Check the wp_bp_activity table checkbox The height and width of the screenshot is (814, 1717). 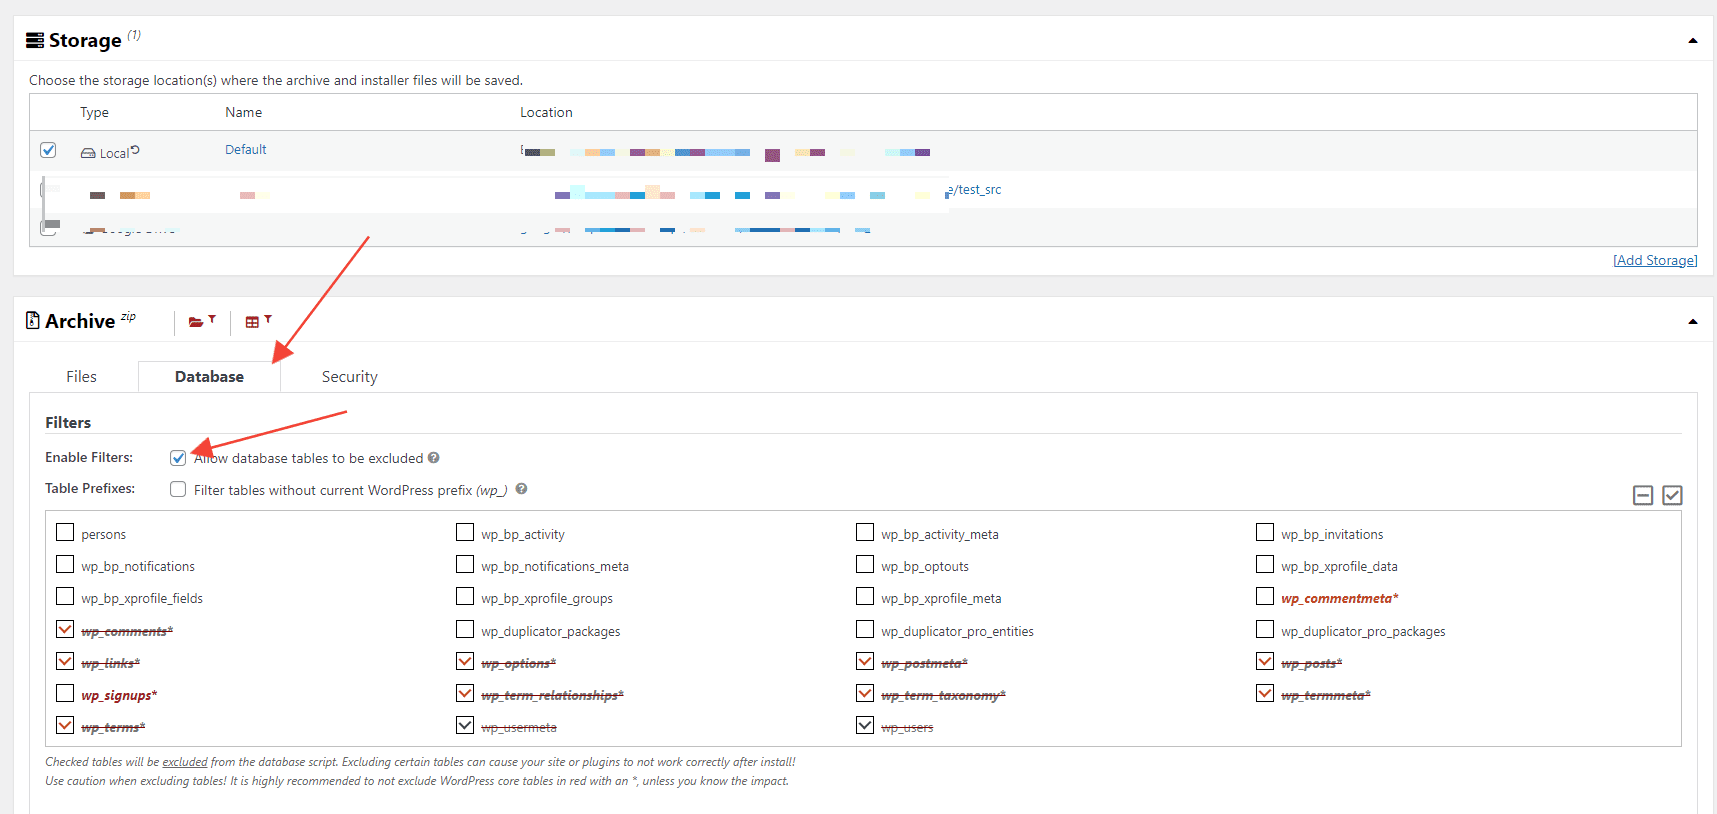point(465,533)
